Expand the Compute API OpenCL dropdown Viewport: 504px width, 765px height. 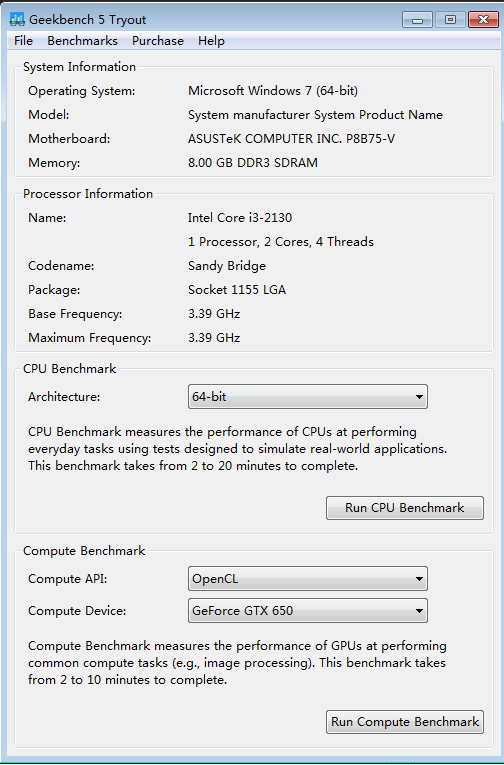click(308, 579)
